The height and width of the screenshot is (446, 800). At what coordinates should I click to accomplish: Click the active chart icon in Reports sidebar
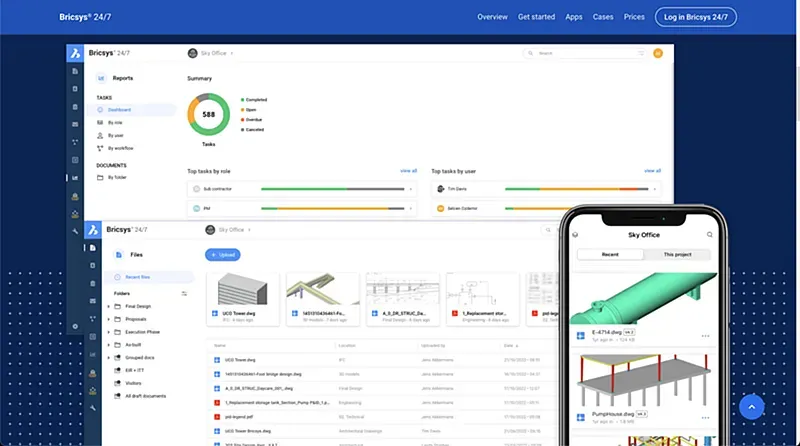75,178
